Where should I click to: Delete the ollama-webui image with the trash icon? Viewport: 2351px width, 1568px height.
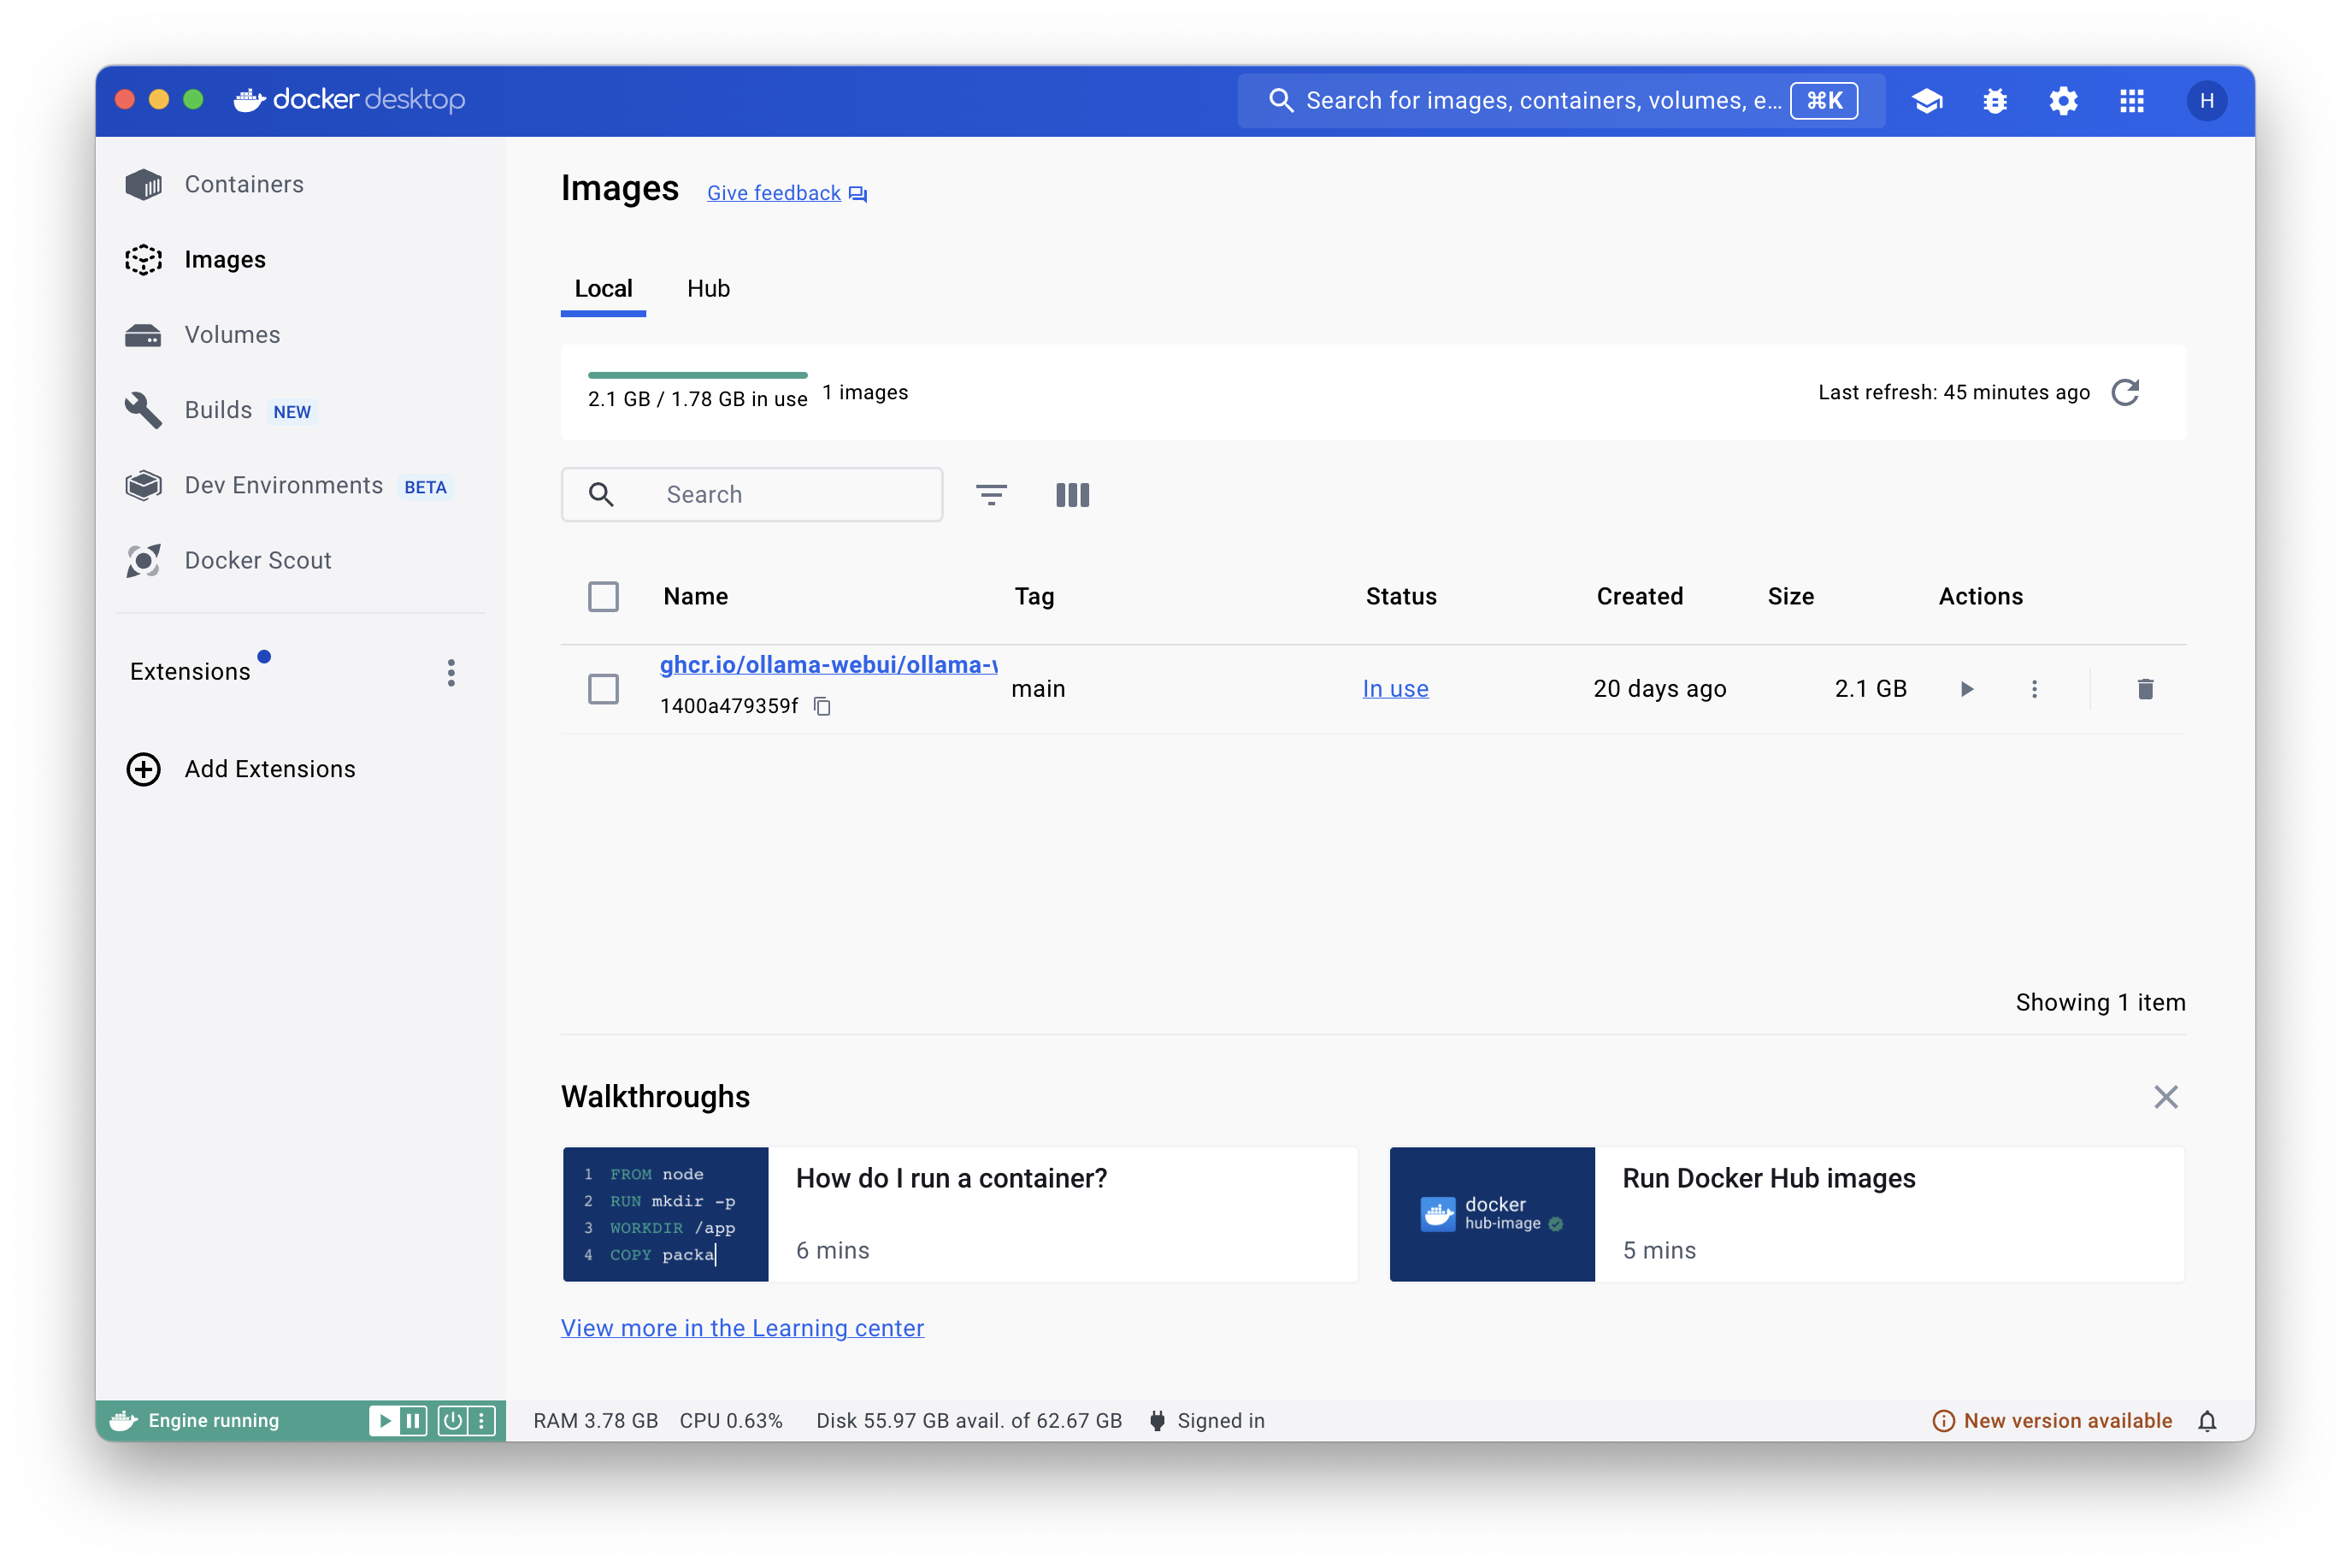2145,689
